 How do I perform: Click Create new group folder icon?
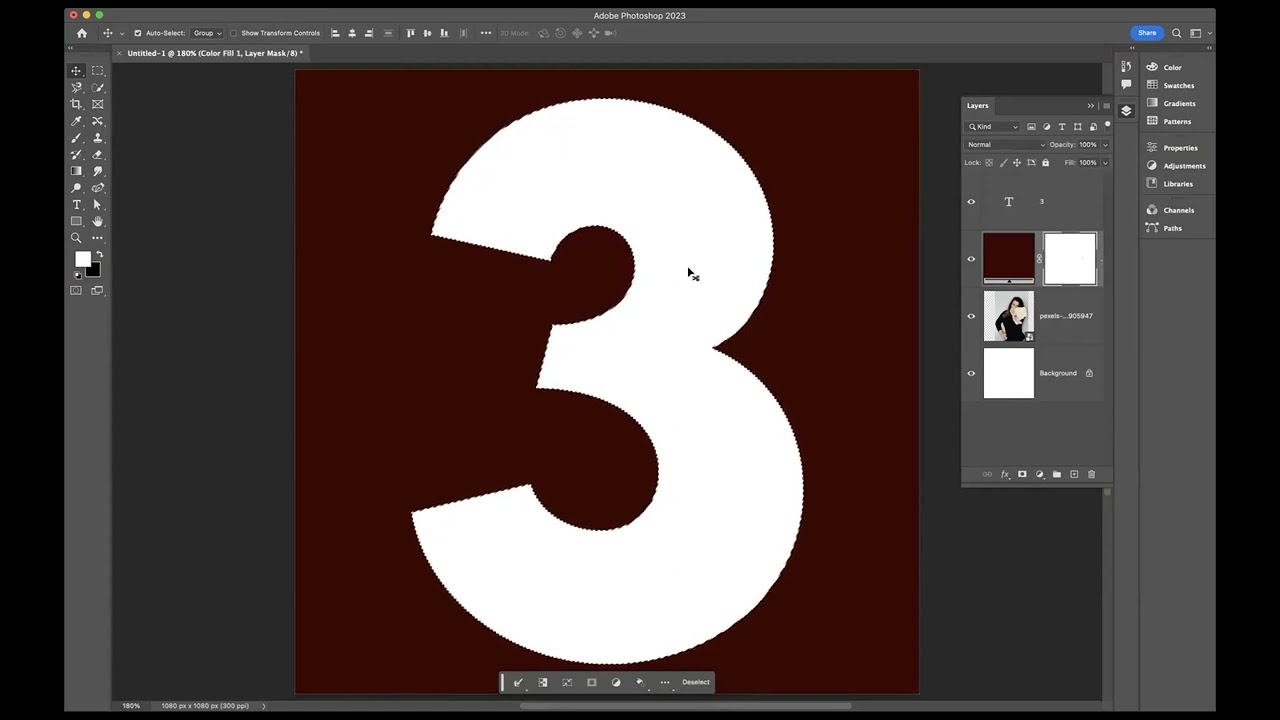[x=1057, y=474]
